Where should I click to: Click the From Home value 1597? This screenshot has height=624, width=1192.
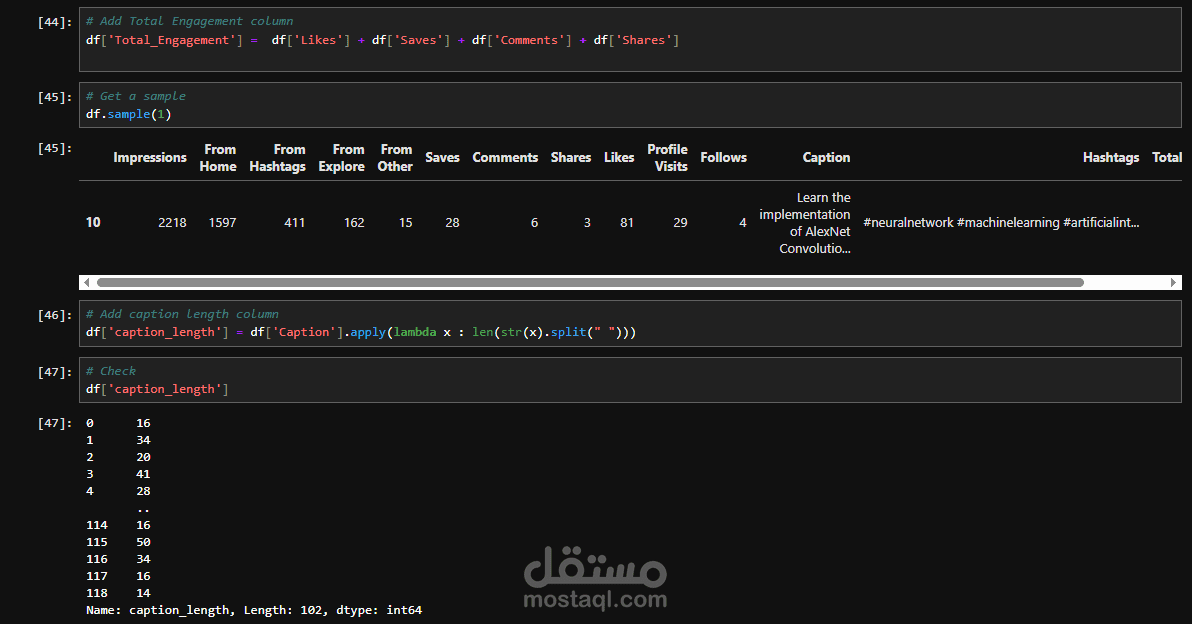point(222,223)
